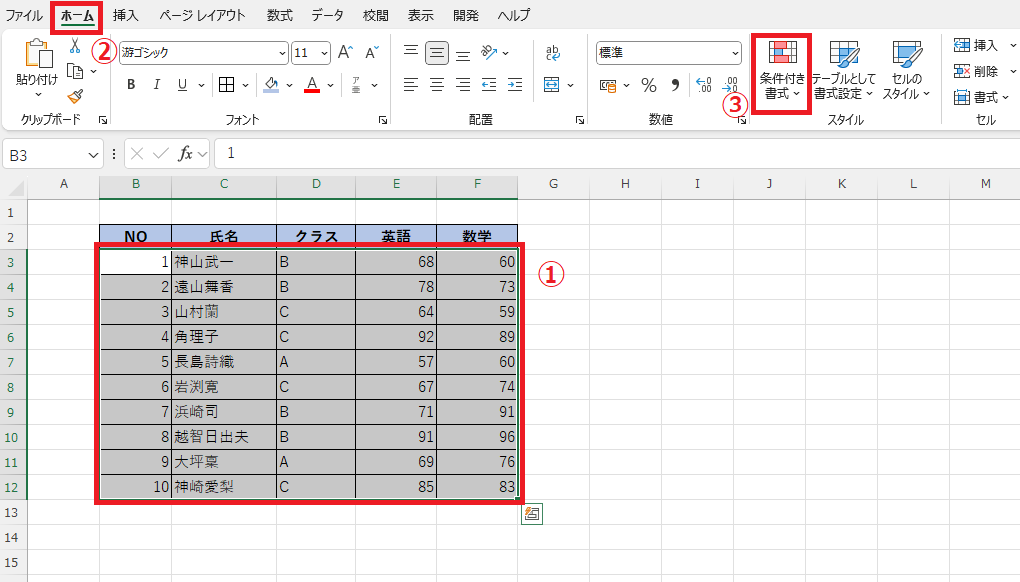
Task: Open セルのスタイル gallery
Action: (x=907, y=71)
